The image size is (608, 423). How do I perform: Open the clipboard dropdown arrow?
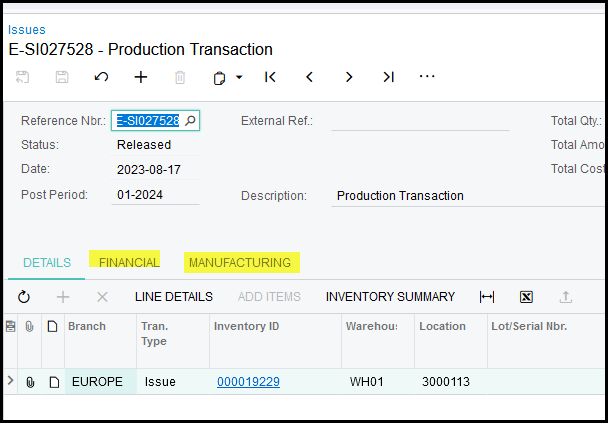(x=240, y=78)
